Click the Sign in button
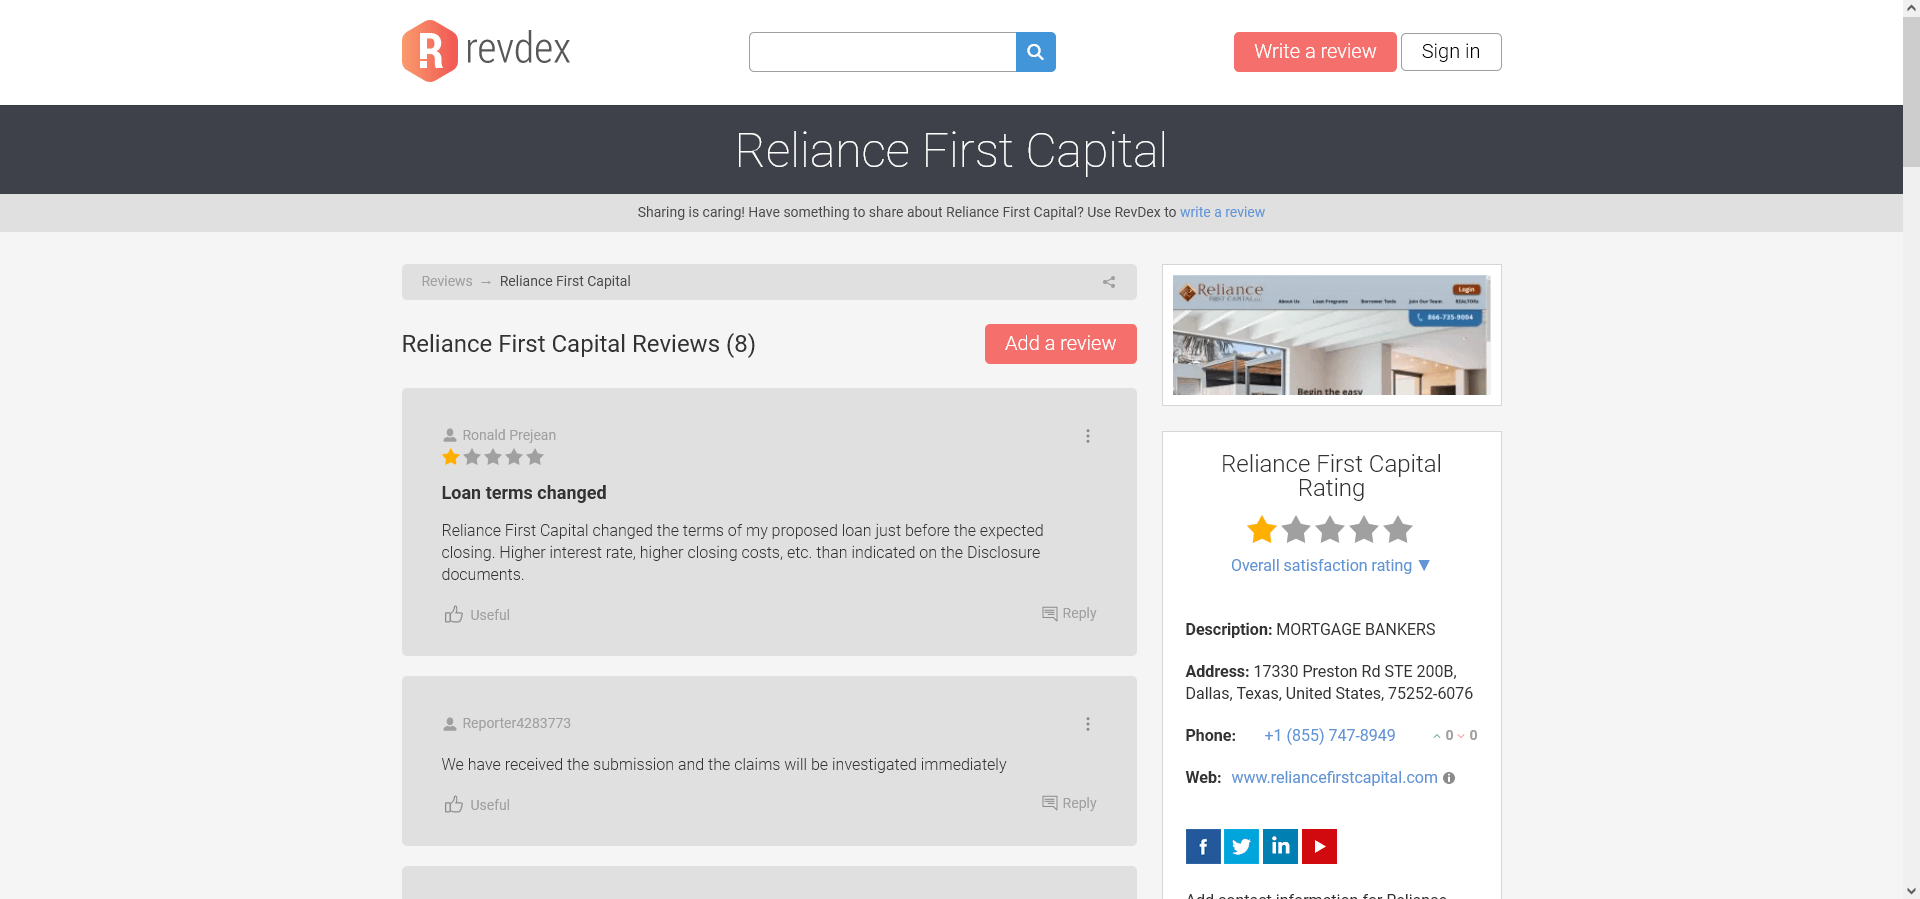The width and height of the screenshot is (1920, 899). click(1451, 52)
